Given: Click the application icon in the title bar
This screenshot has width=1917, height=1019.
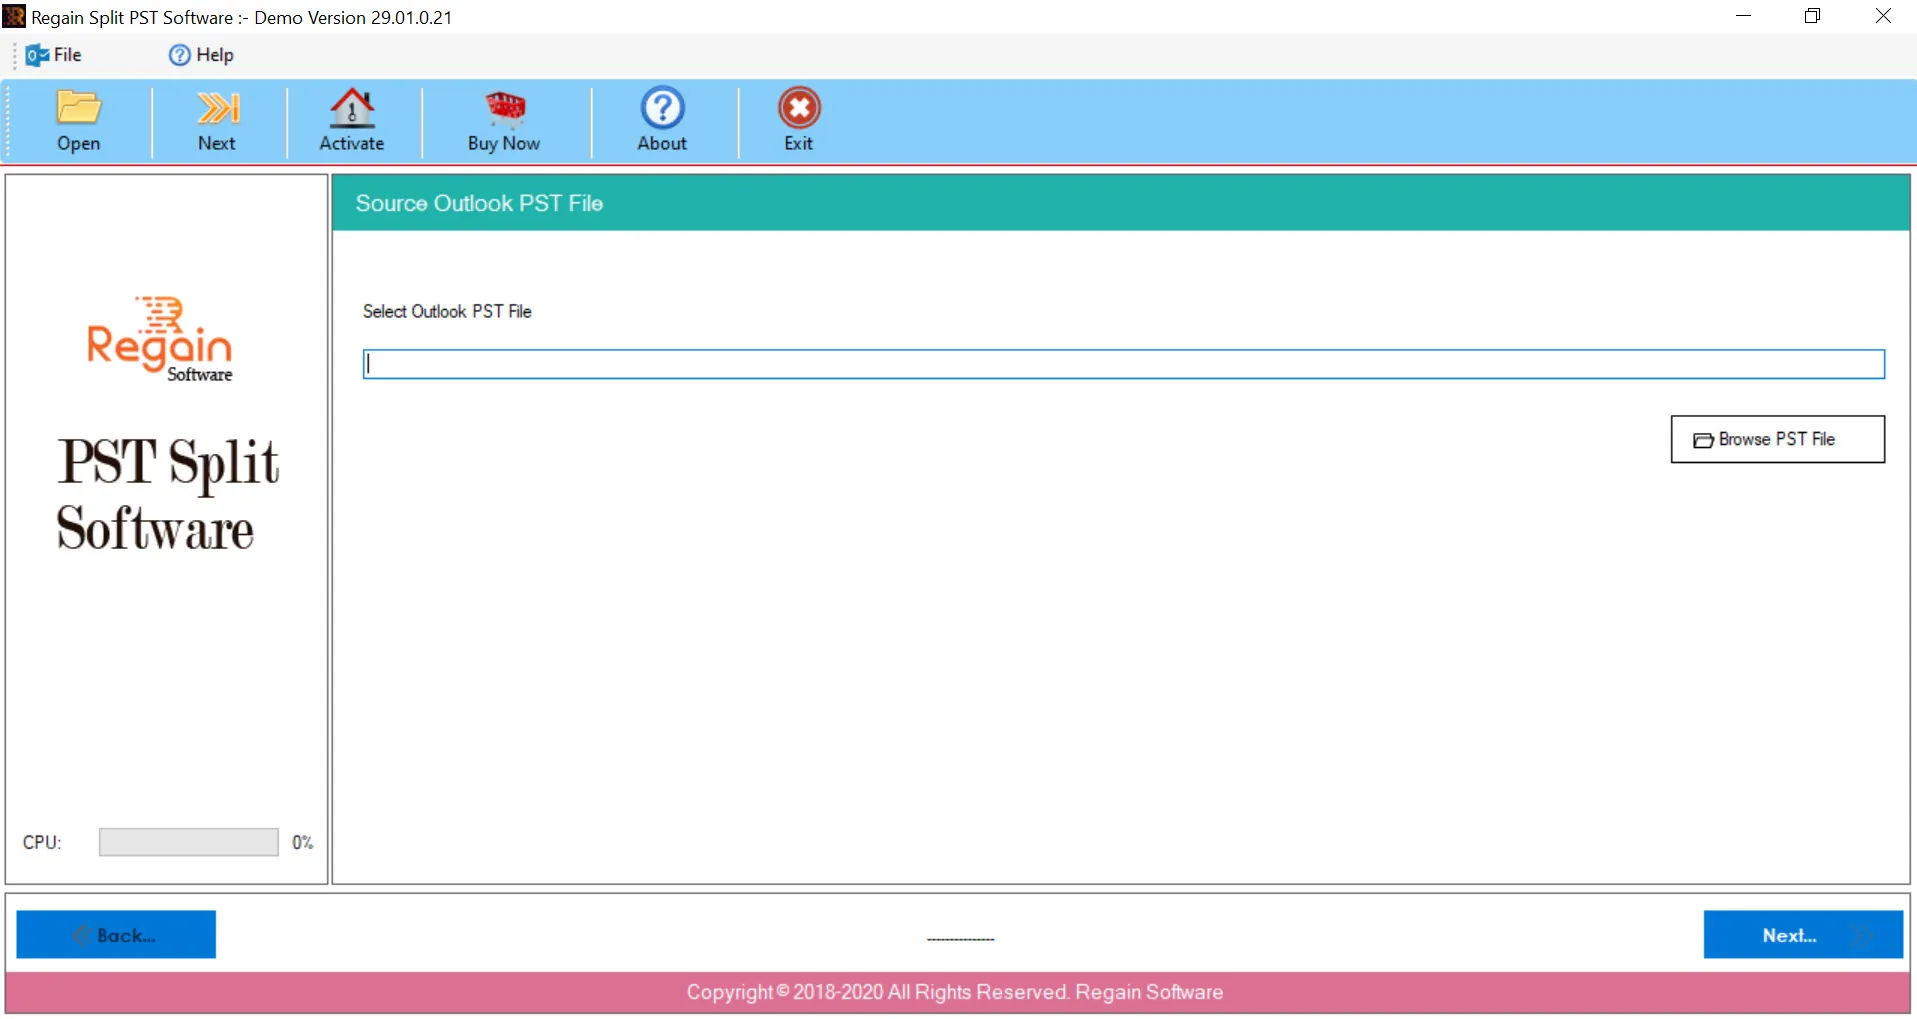Looking at the screenshot, I should [14, 16].
